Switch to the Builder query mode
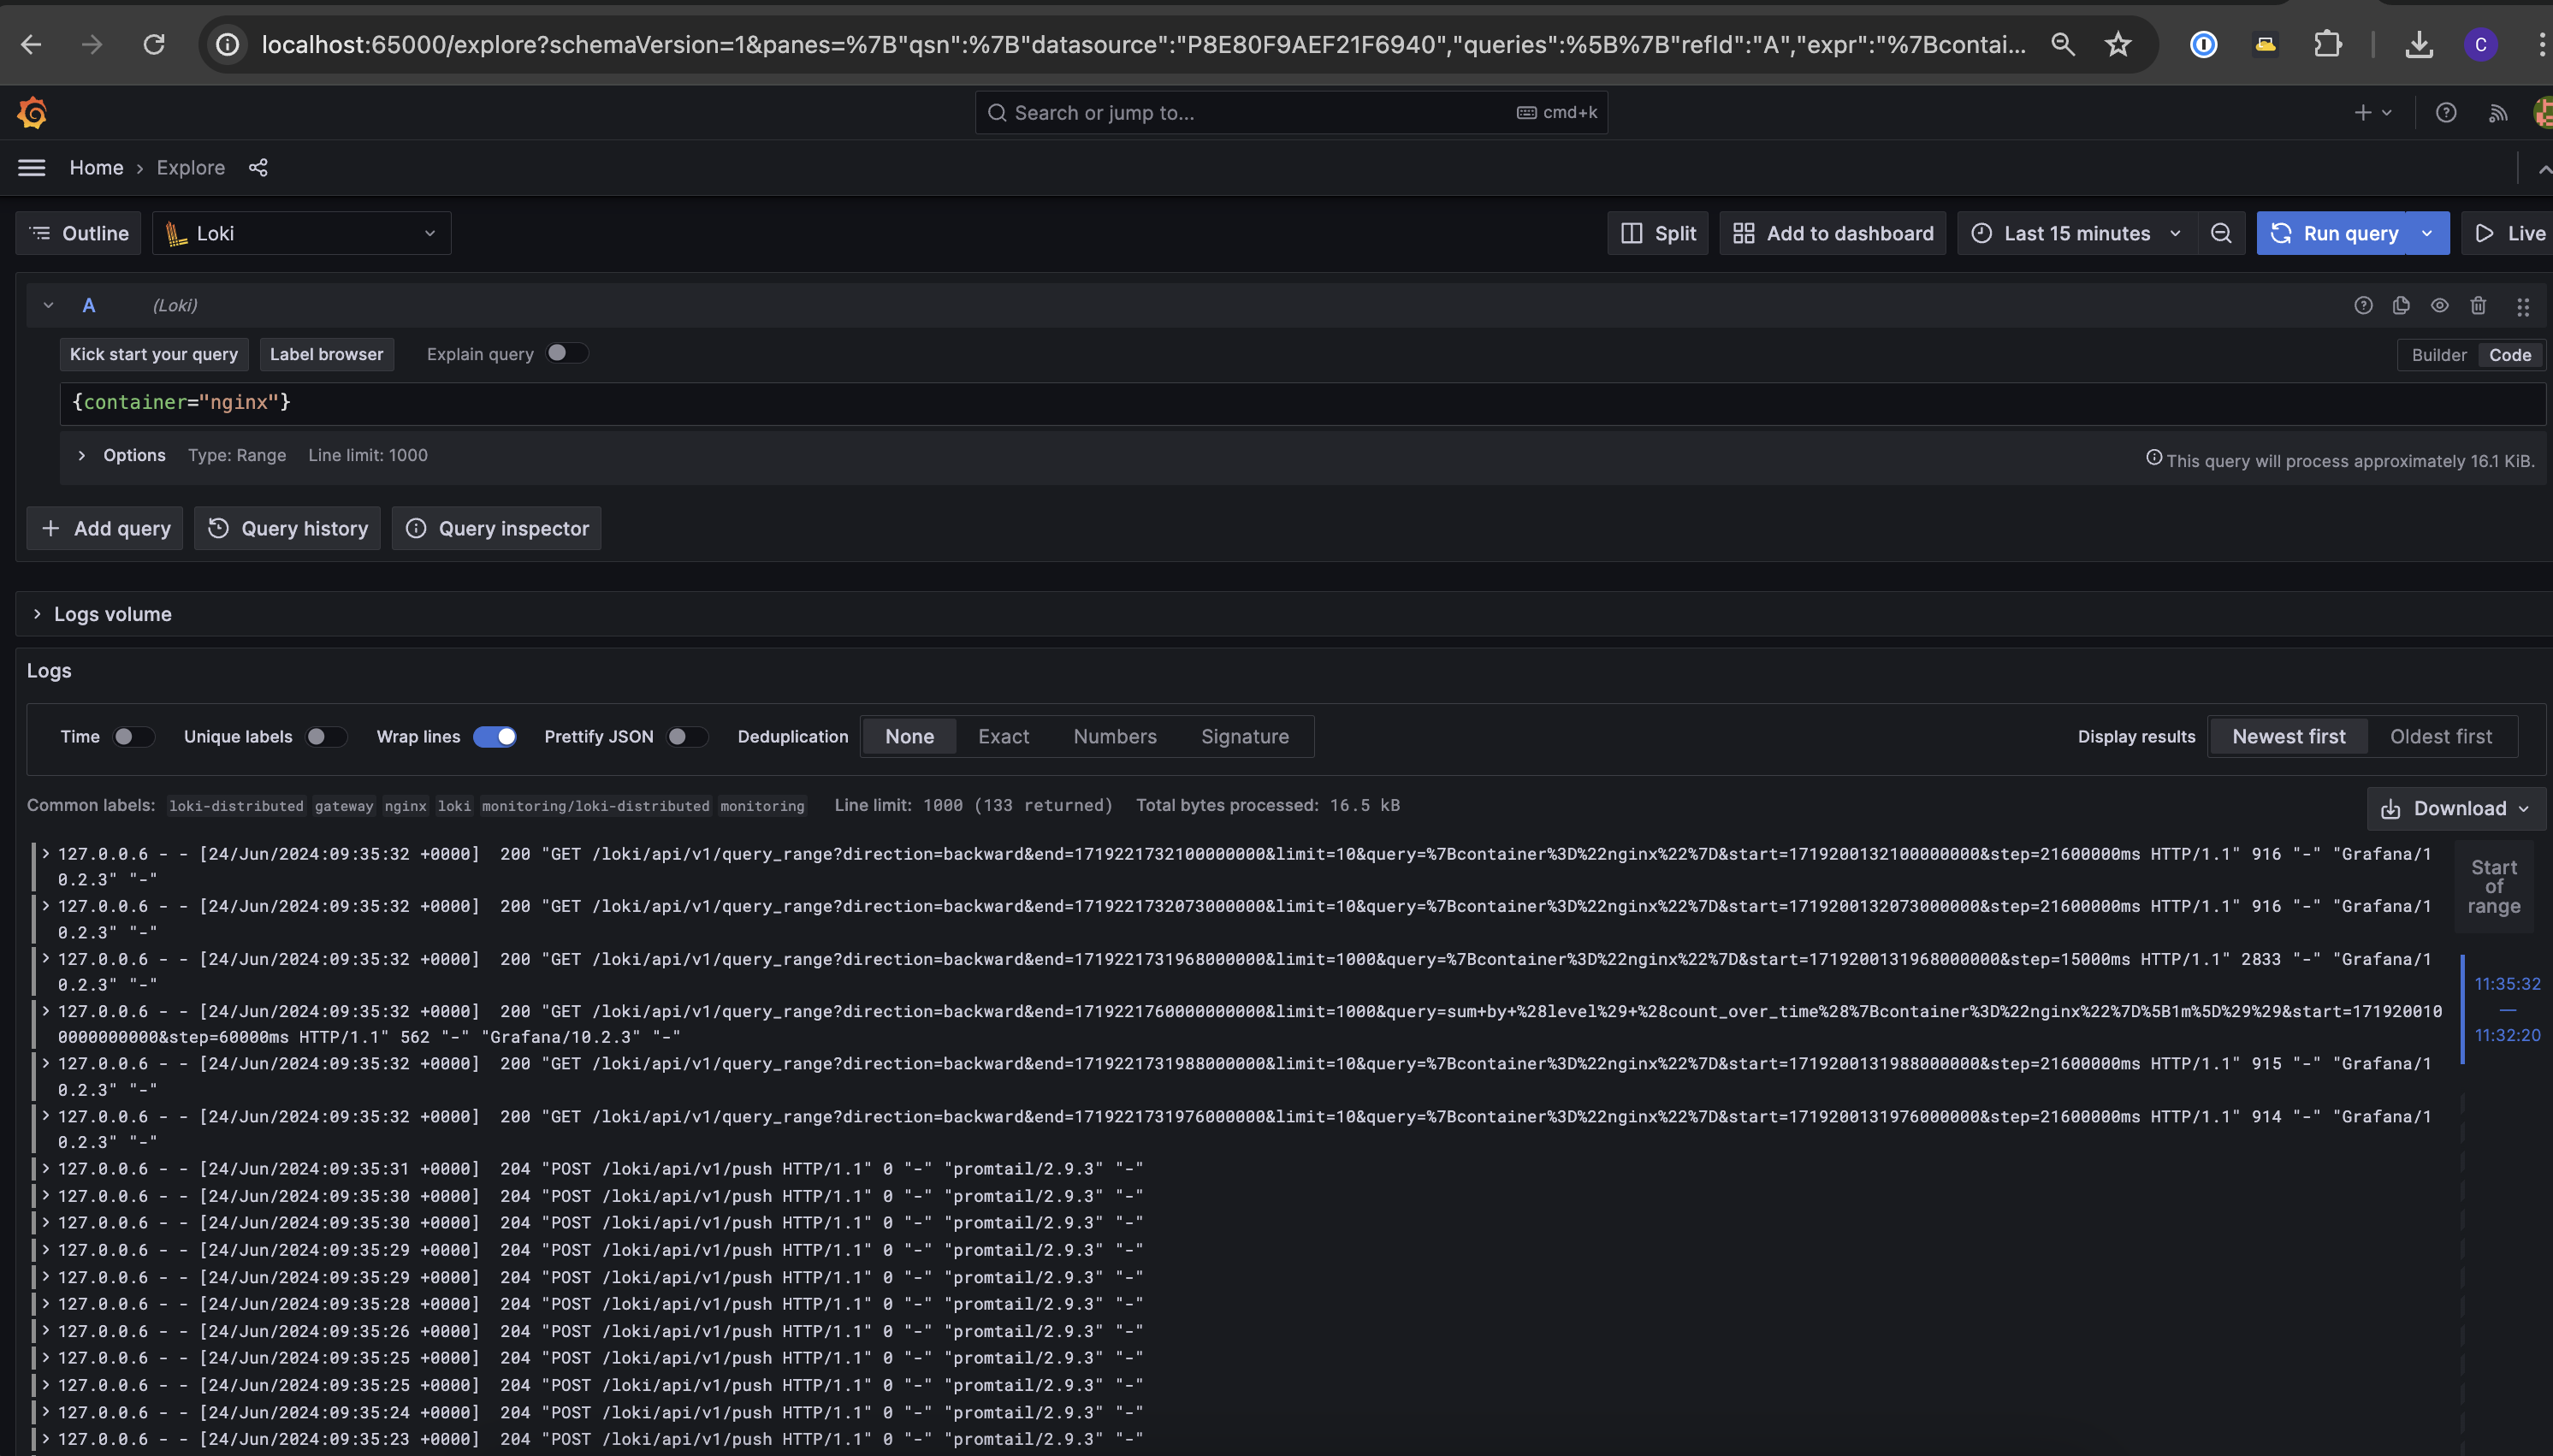This screenshot has height=1456, width=2553. pyautogui.click(x=2438, y=355)
